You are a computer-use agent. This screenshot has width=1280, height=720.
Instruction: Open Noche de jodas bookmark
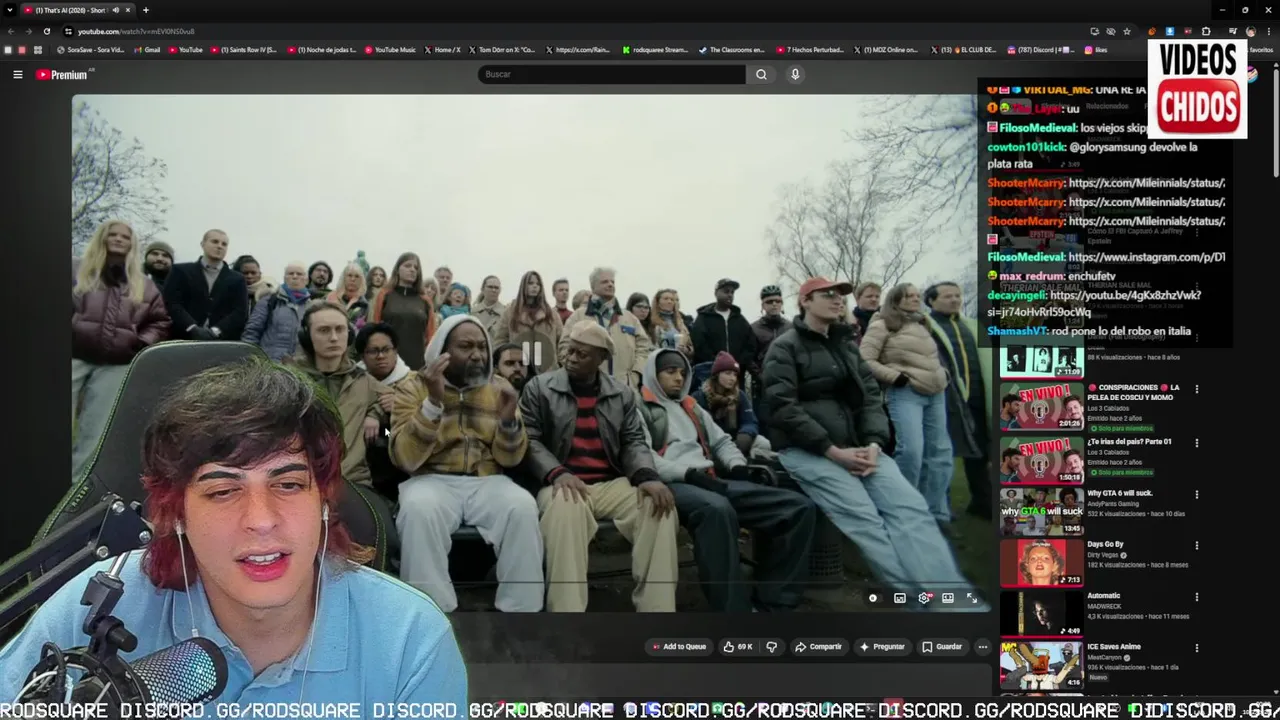coord(321,50)
